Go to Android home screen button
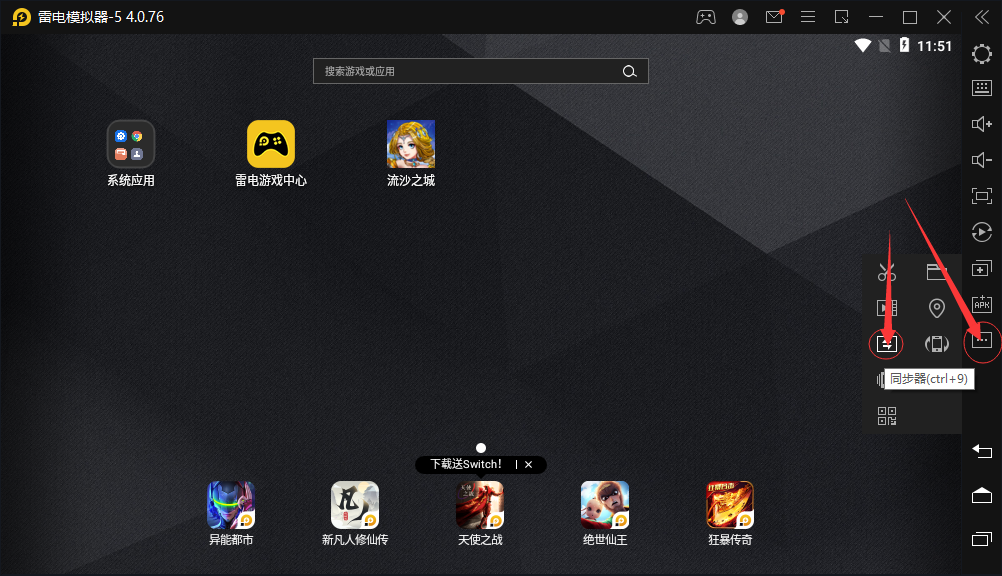This screenshot has height=576, width=1002. point(982,495)
